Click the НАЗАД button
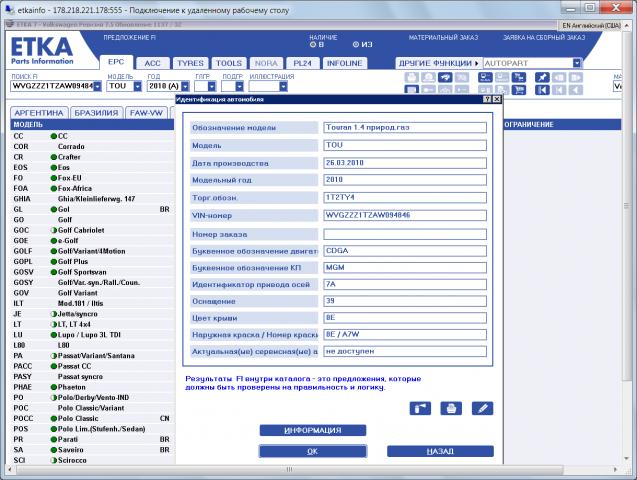Image resolution: width=637 pixels, height=480 pixels. (440, 451)
